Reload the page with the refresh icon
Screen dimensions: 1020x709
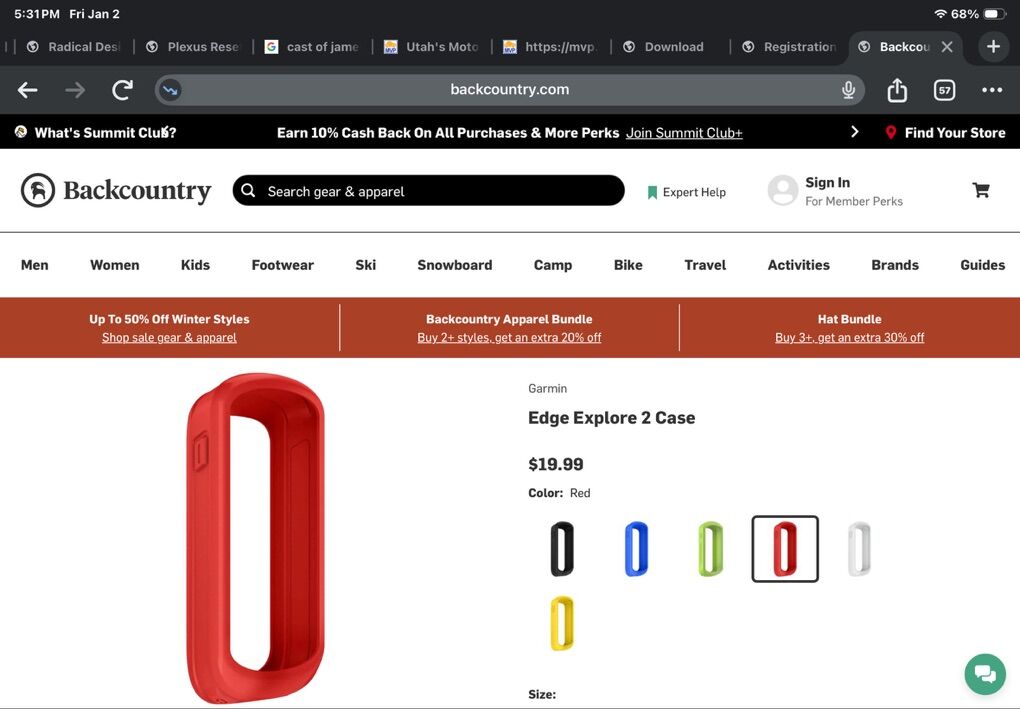[x=122, y=90]
